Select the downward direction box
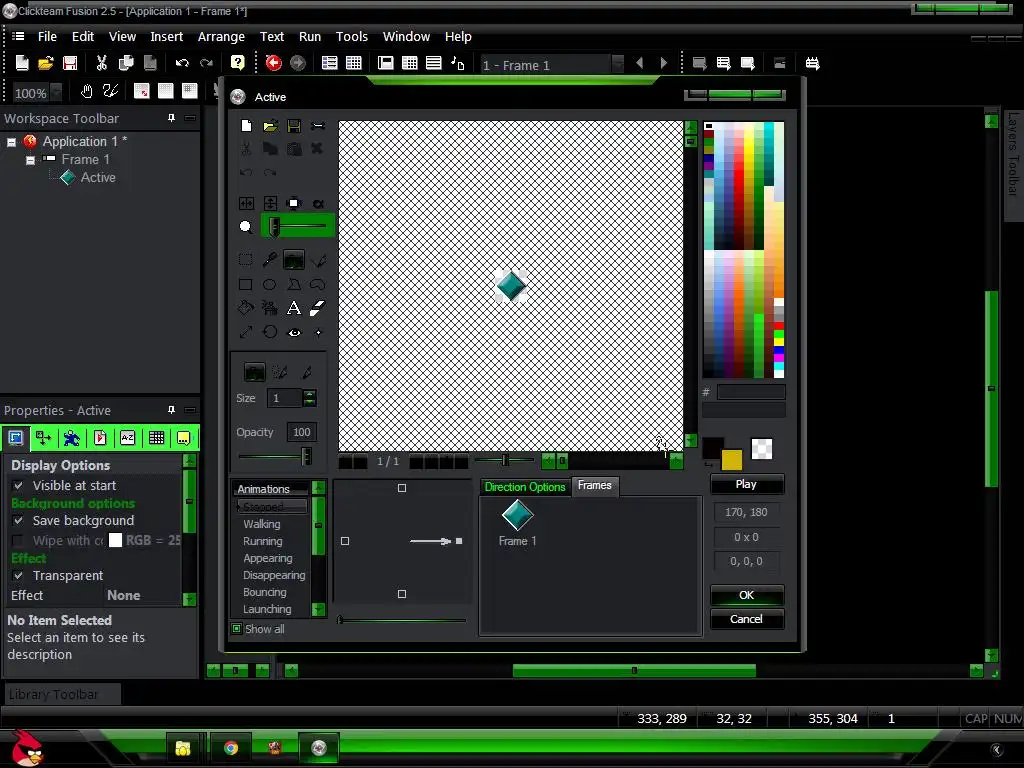Viewport: 1024px width, 768px height. pos(402,594)
